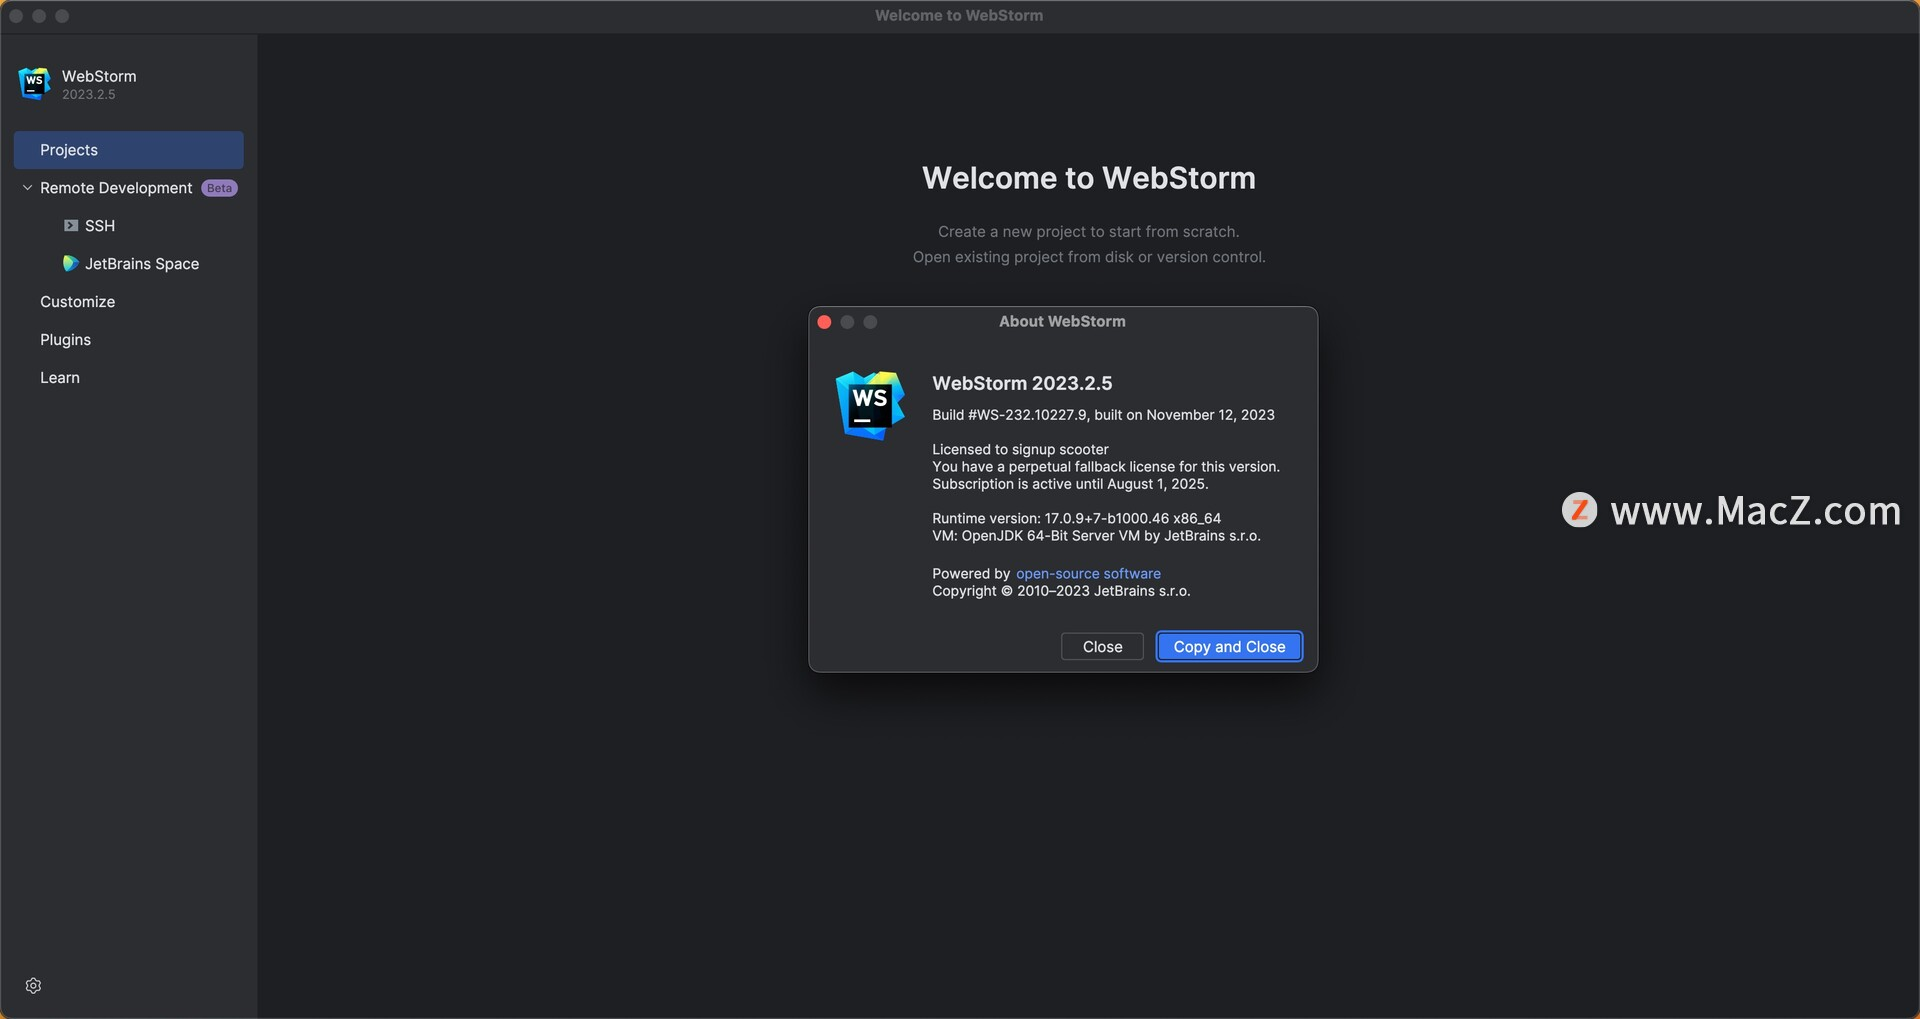Open the open-source software link
This screenshot has height=1019, width=1920.
point(1088,574)
